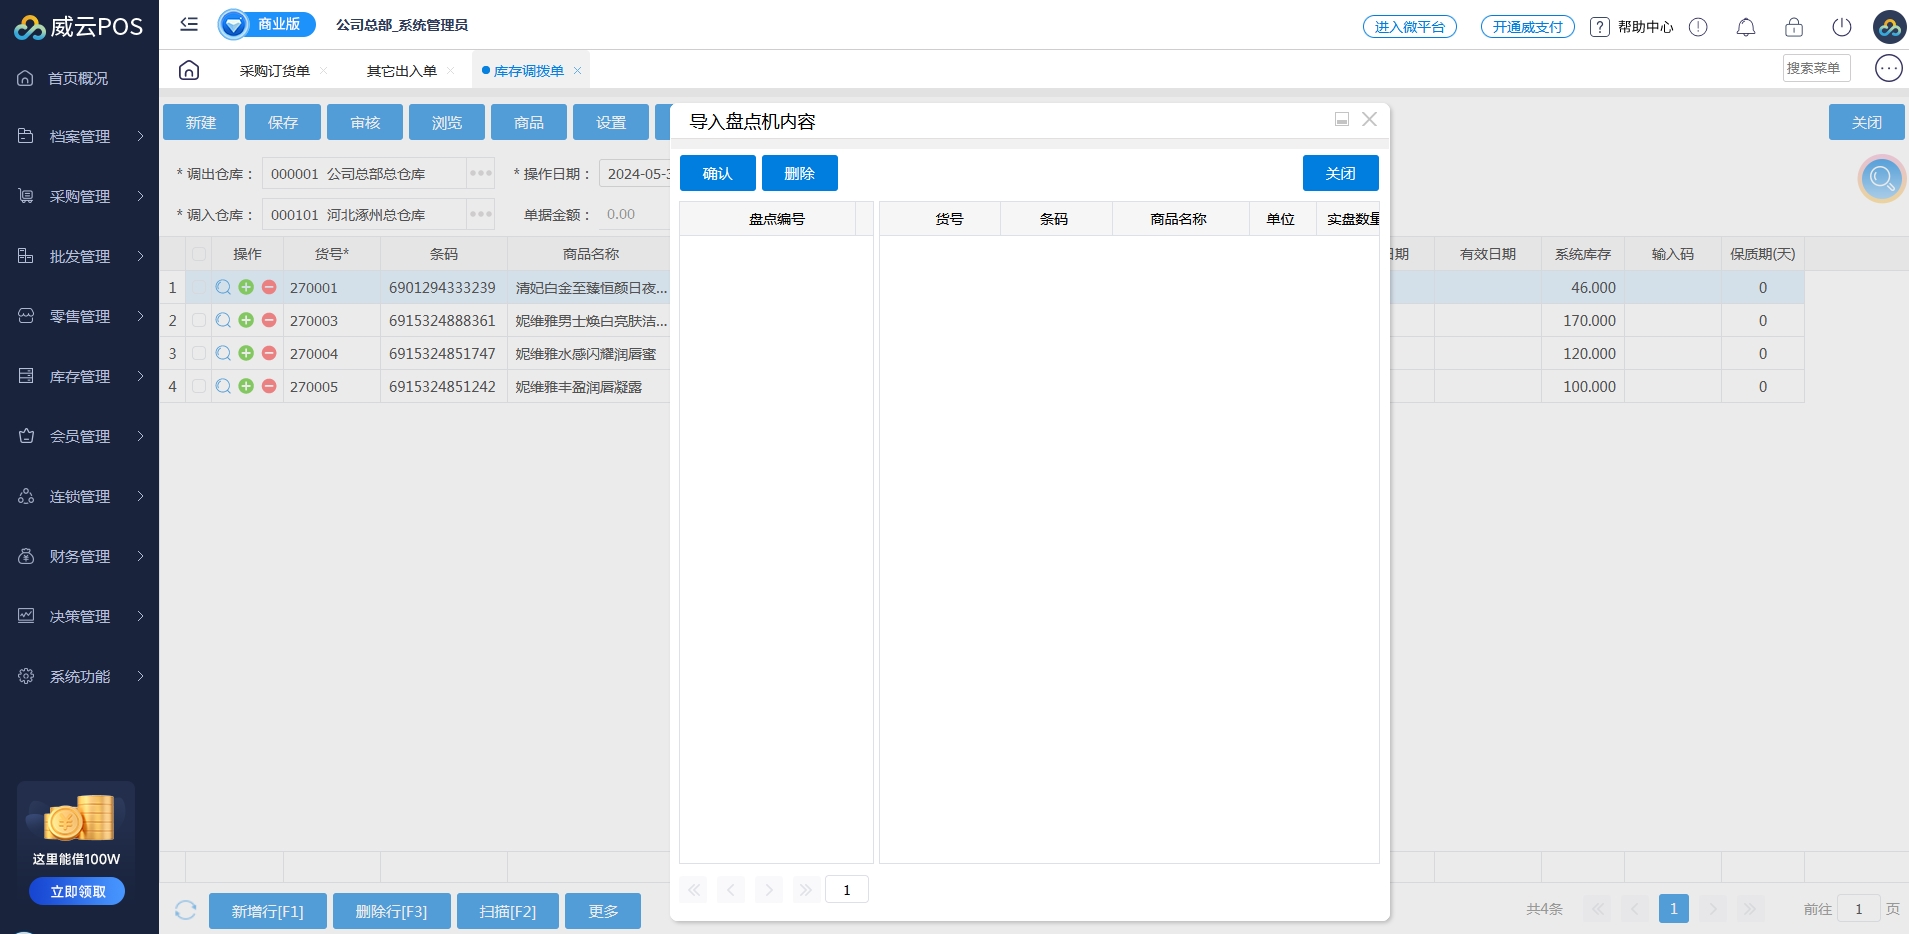
Task: Switch to the 其它出入单 tab
Action: (401, 71)
